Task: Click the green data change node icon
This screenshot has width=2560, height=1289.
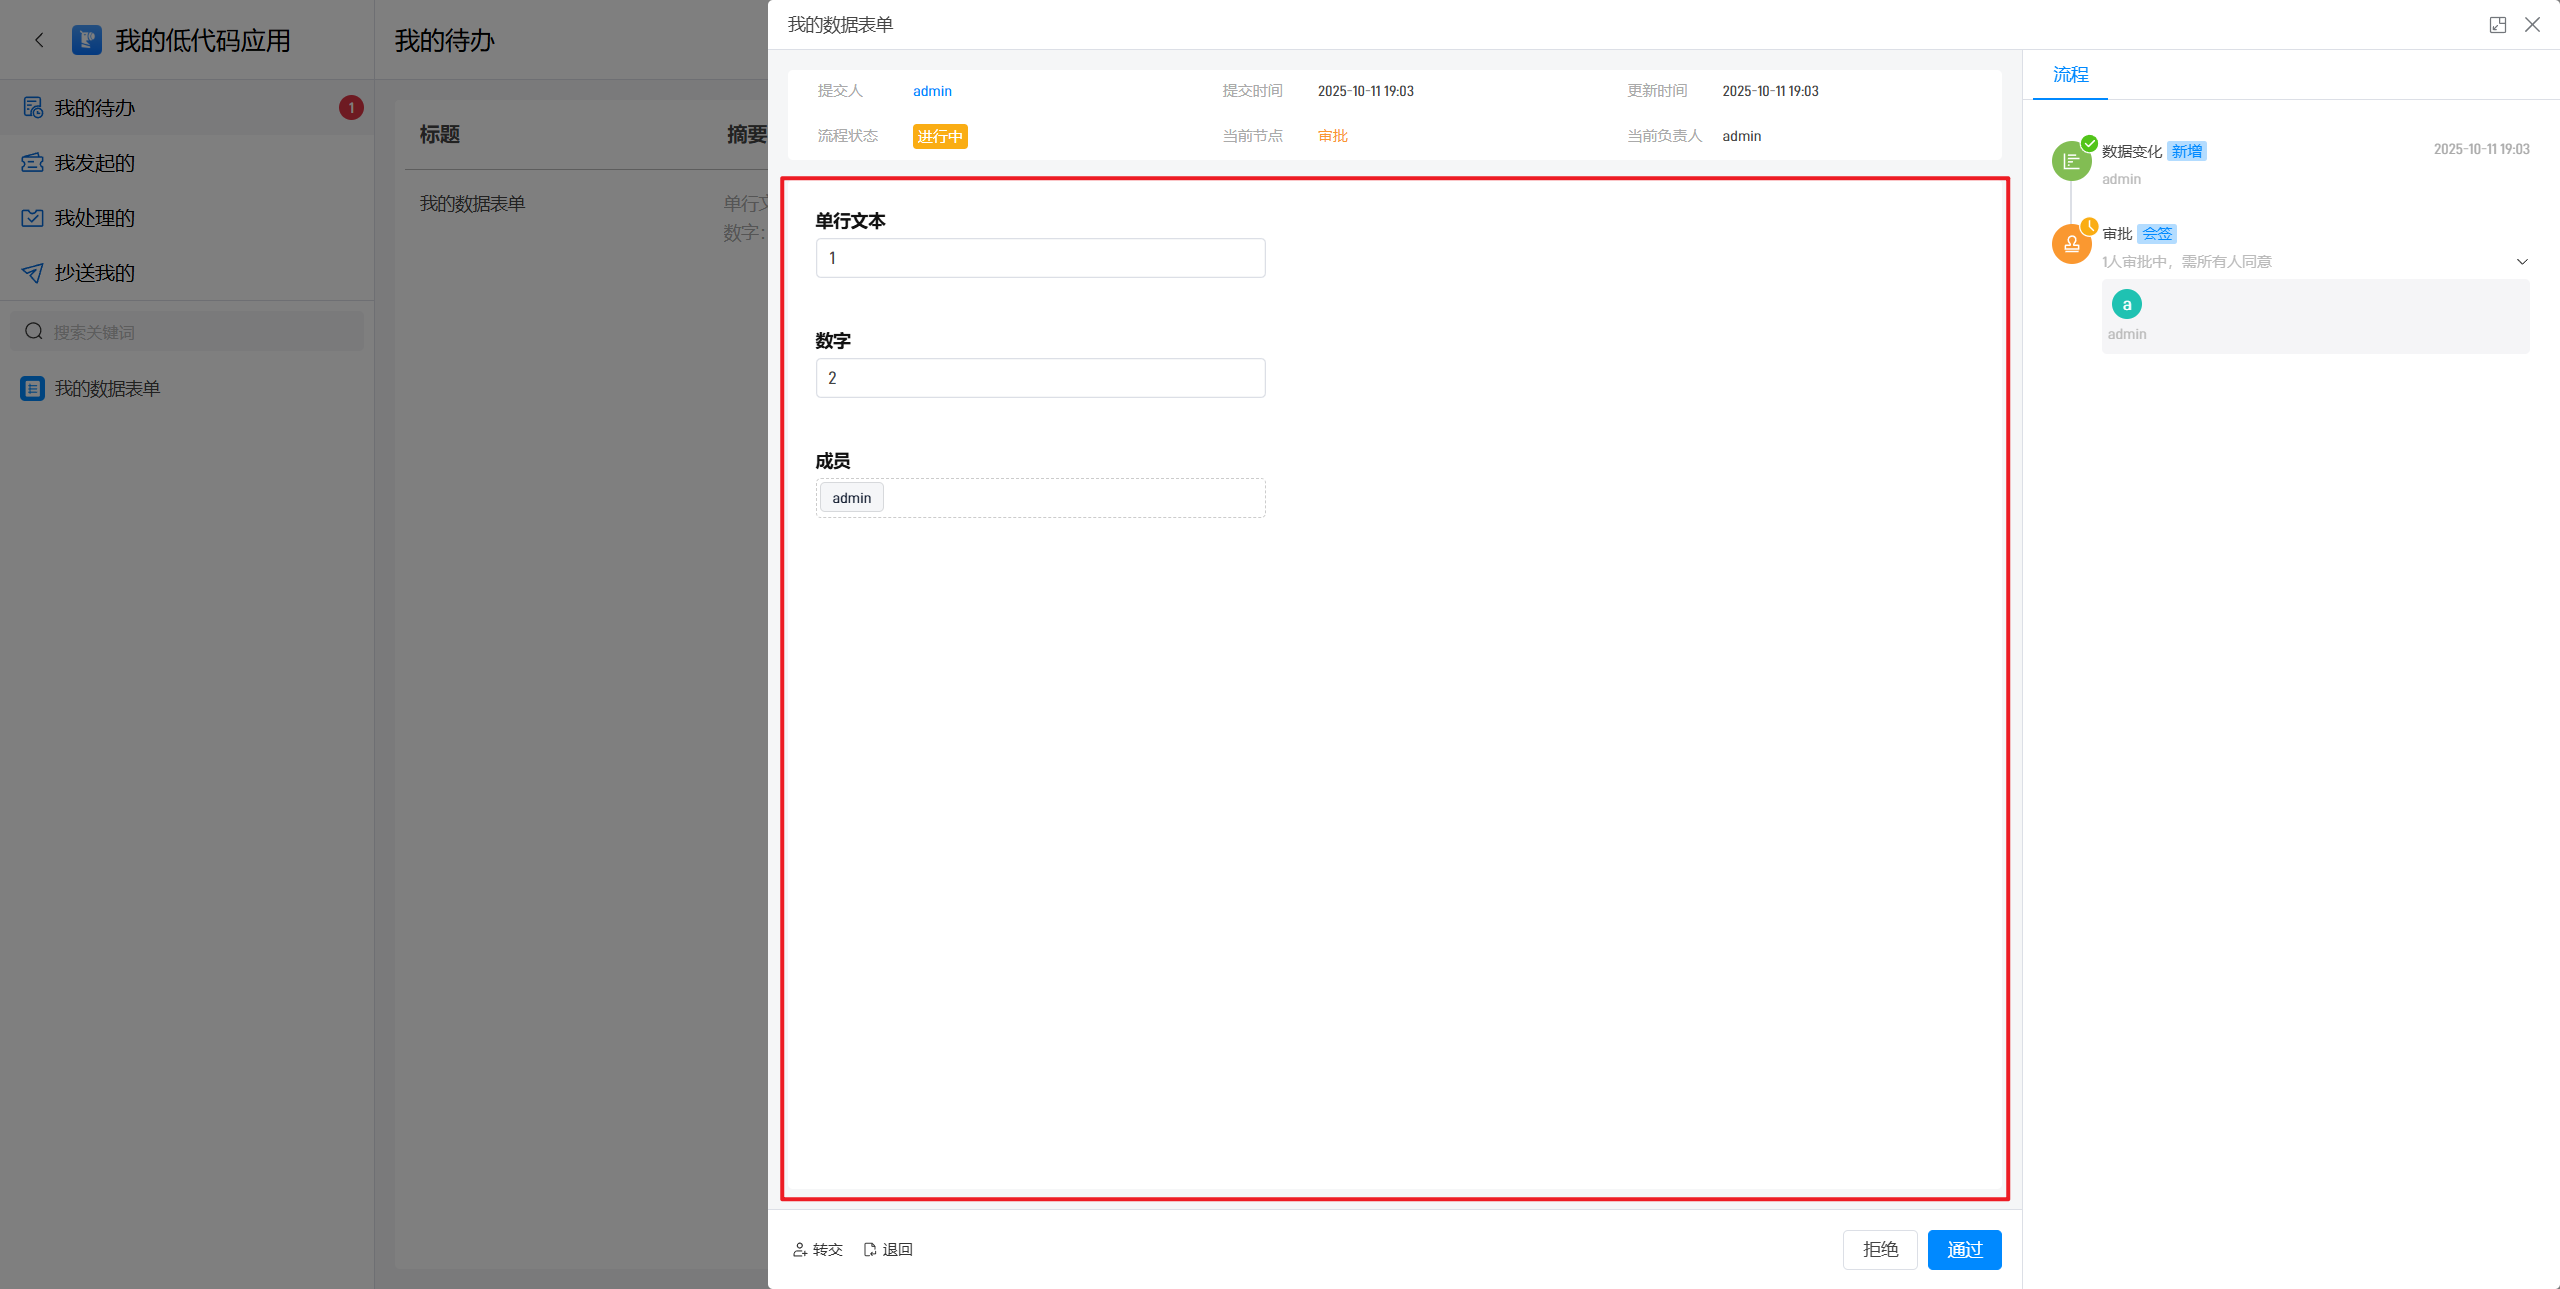Action: point(2071,161)
